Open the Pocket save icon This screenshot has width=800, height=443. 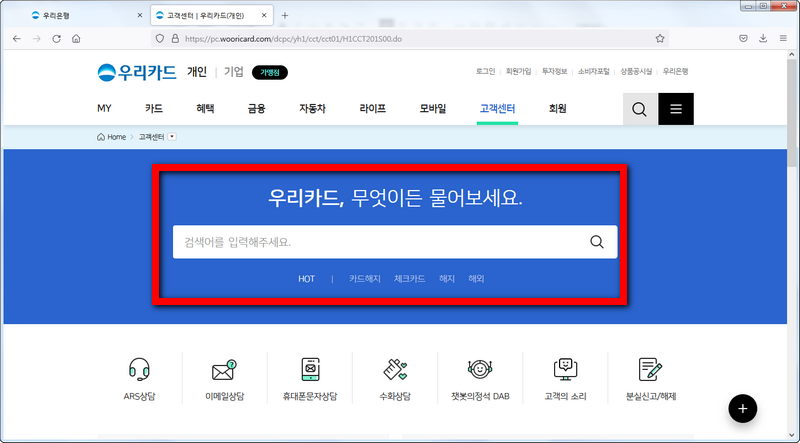(x=743, y=39)
